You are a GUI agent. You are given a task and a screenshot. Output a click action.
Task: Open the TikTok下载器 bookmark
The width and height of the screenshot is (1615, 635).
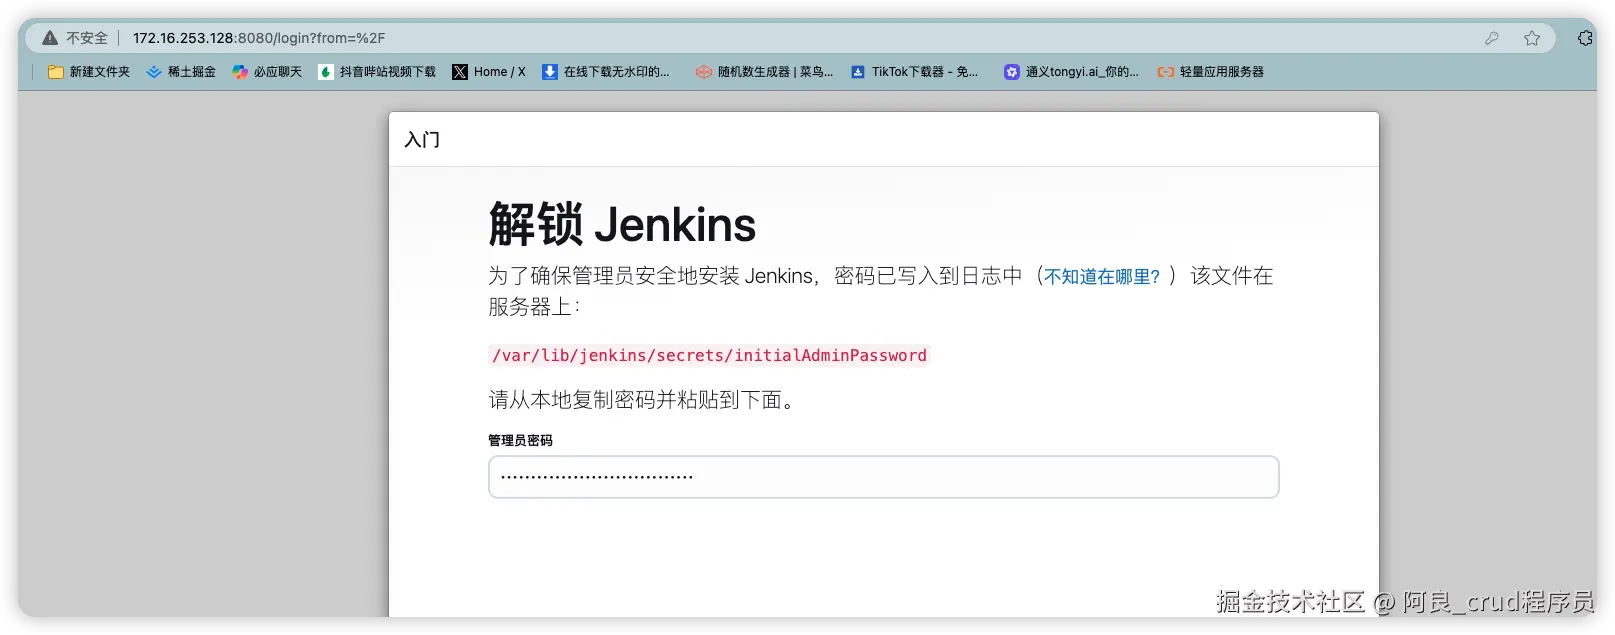click(x=914, y=72)
